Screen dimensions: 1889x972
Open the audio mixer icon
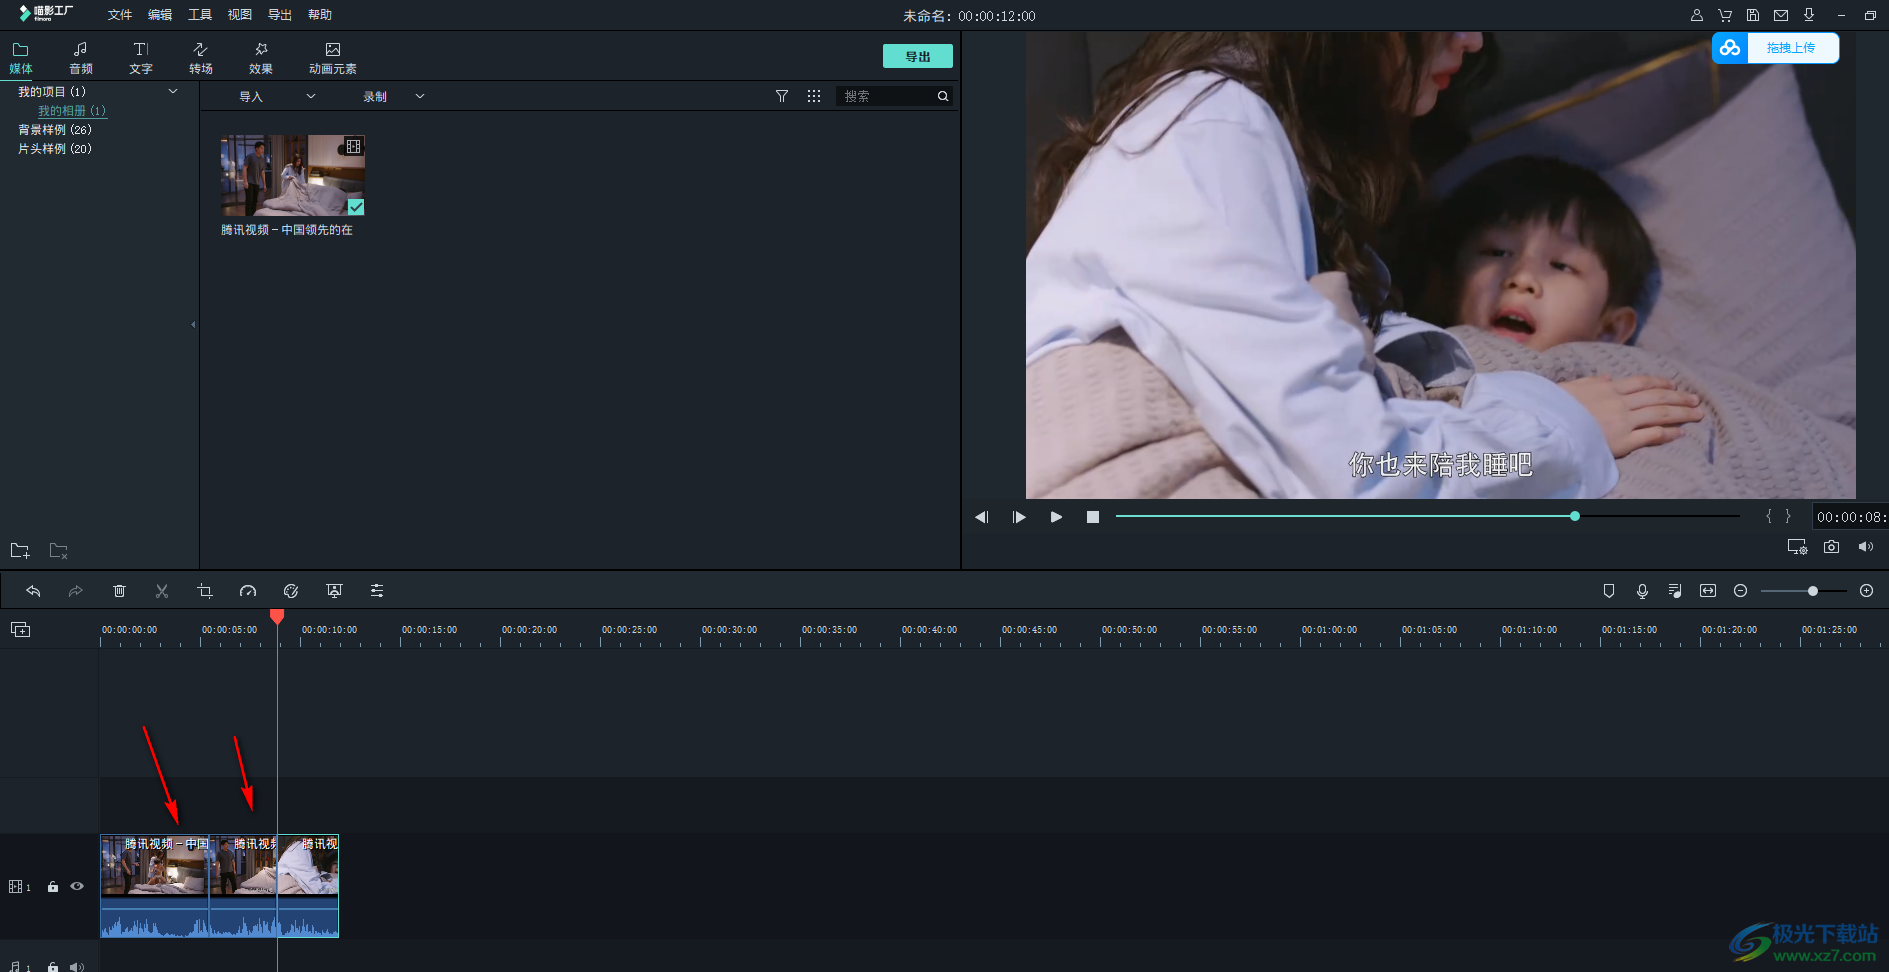coord(1675,591)
